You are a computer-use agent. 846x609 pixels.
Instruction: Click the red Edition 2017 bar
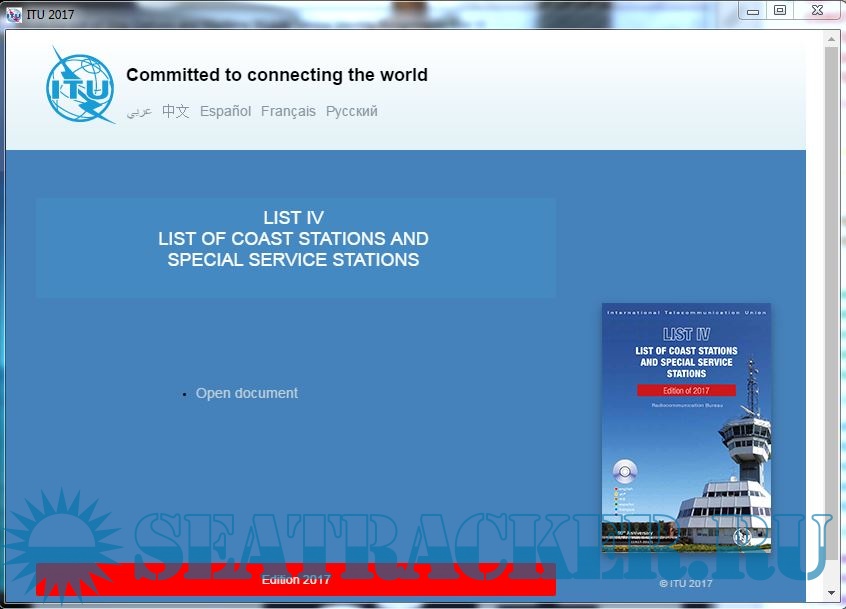296,580
